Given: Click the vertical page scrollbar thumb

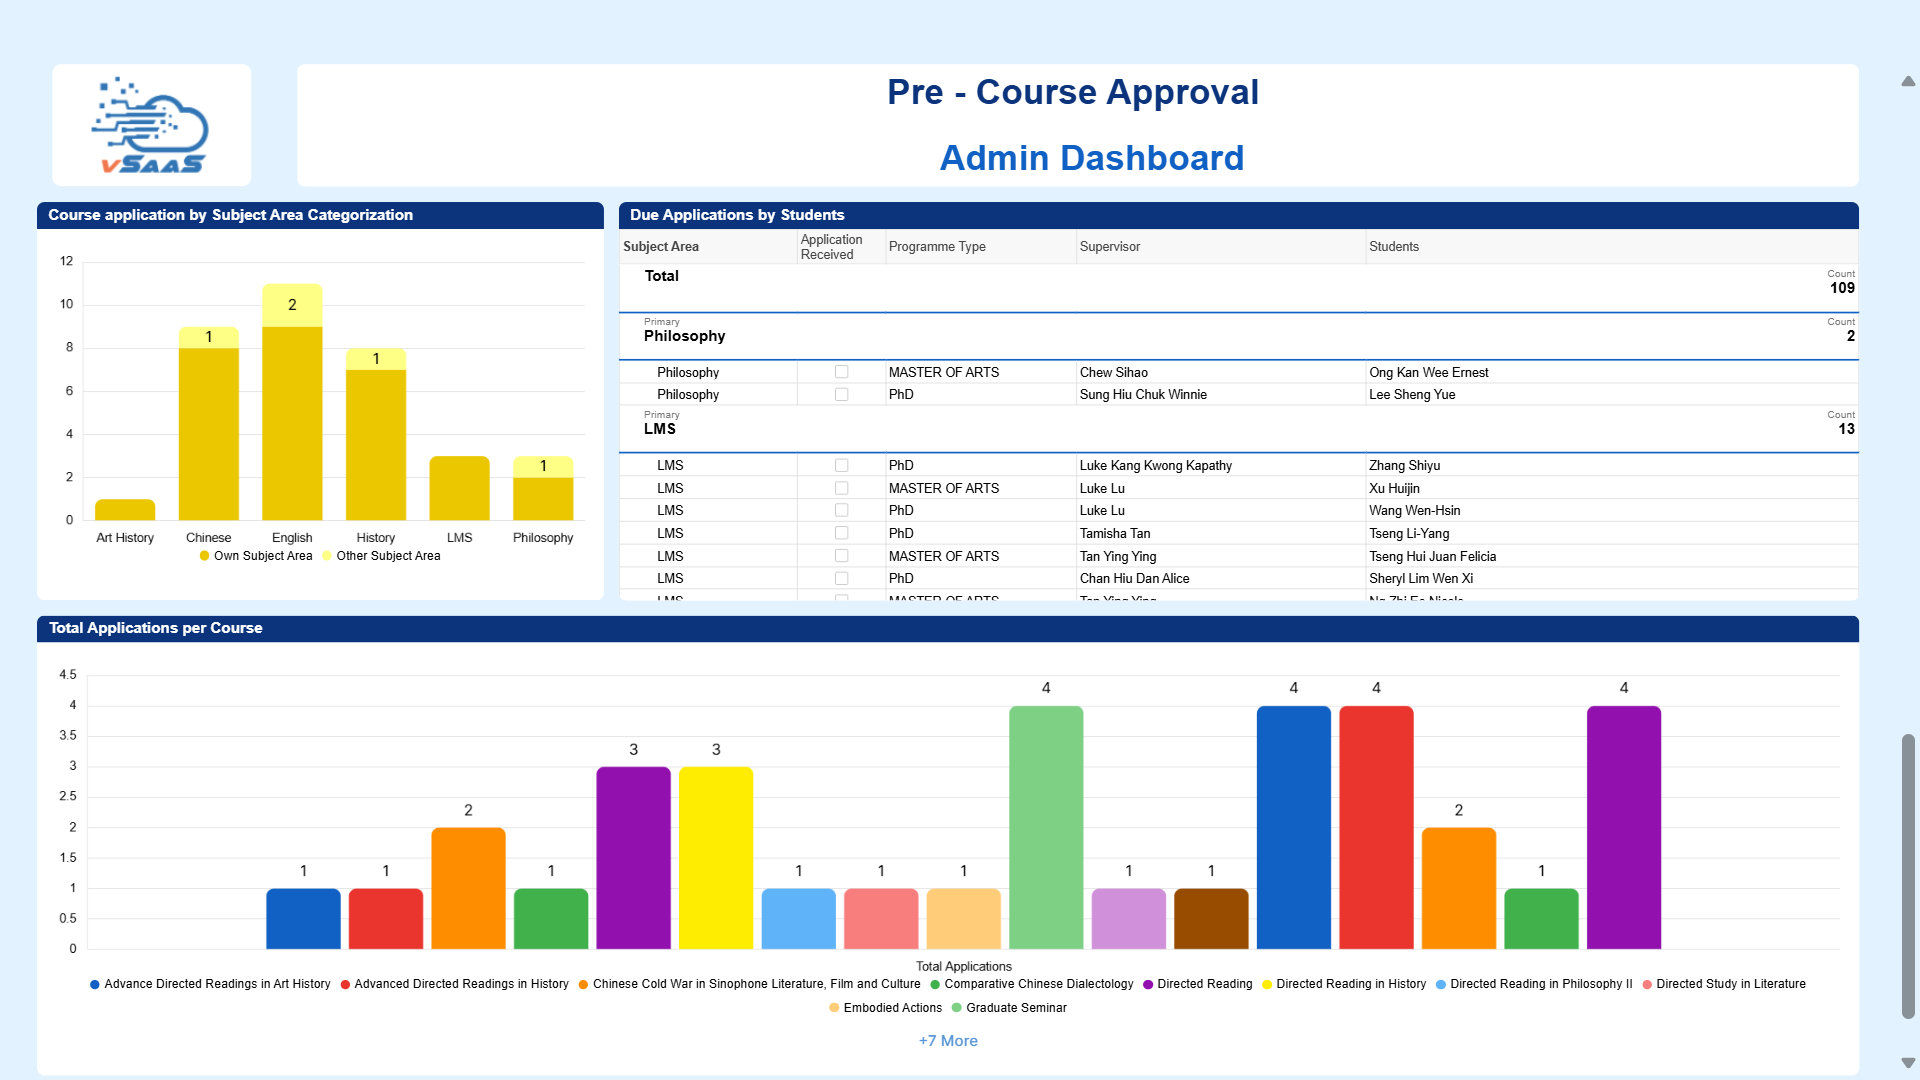Looking at the screenshot, I should (x=1908, y=876).
